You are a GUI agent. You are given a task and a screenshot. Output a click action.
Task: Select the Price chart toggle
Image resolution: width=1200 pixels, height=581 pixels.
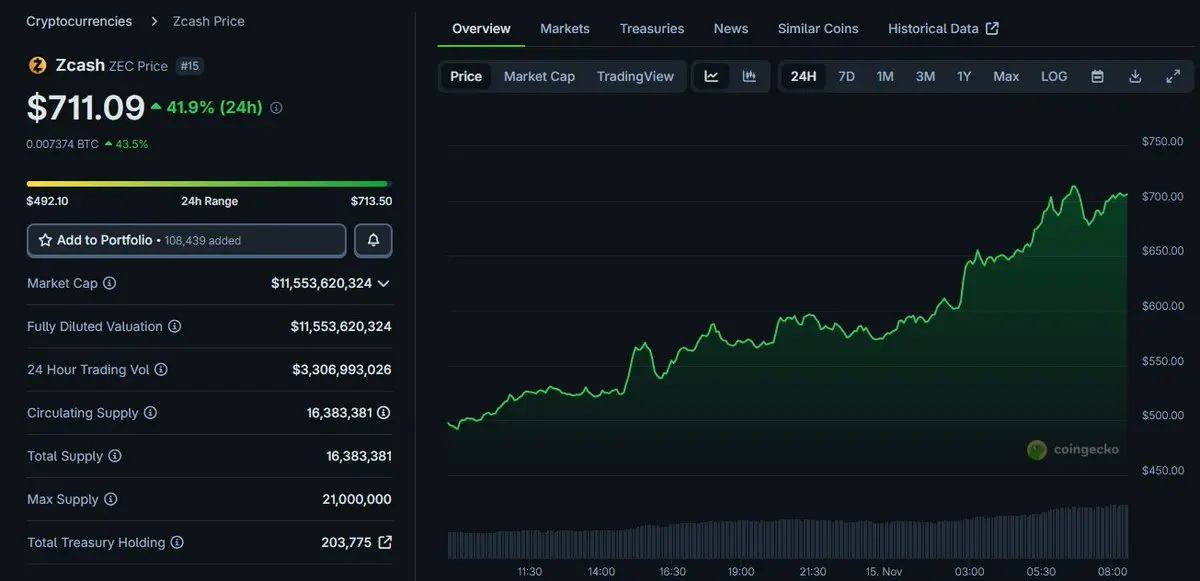[x=466, y=76]
